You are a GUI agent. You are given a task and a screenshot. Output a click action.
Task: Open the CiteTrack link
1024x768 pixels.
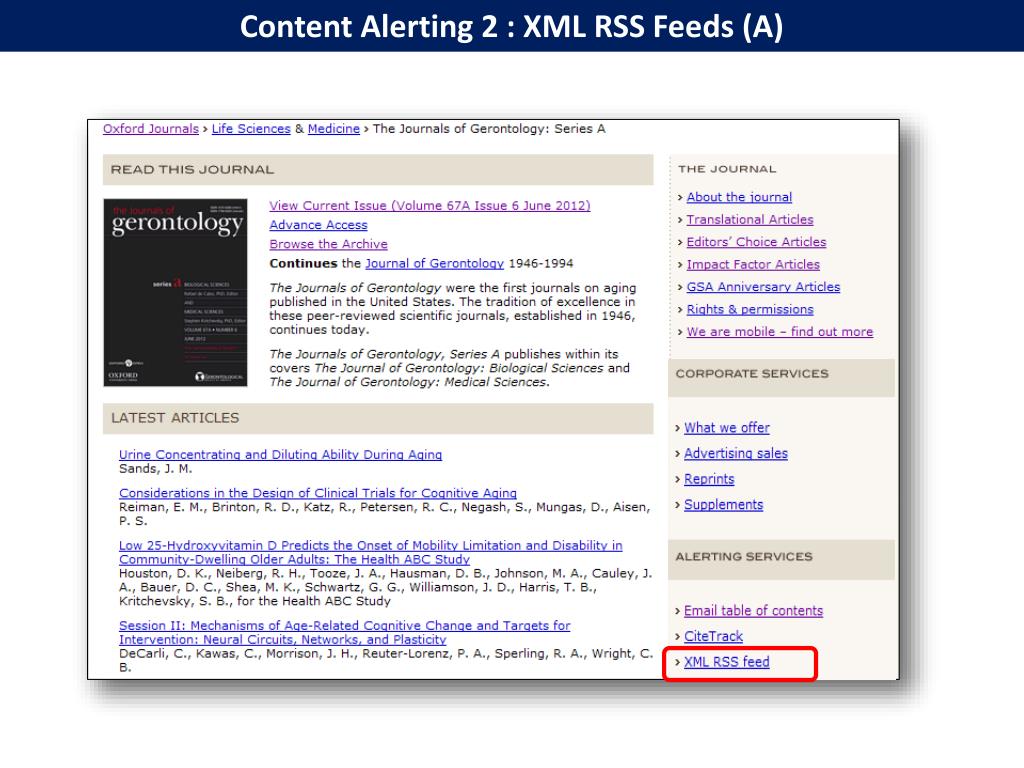[x=713, y=636]
